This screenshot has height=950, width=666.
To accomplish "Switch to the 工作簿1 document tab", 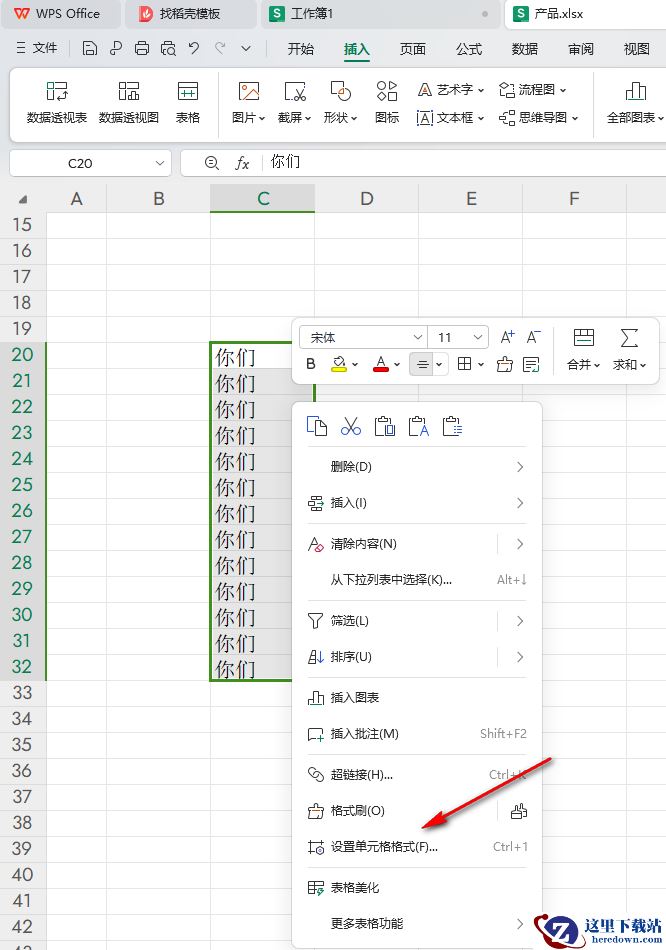I will 381,14.
